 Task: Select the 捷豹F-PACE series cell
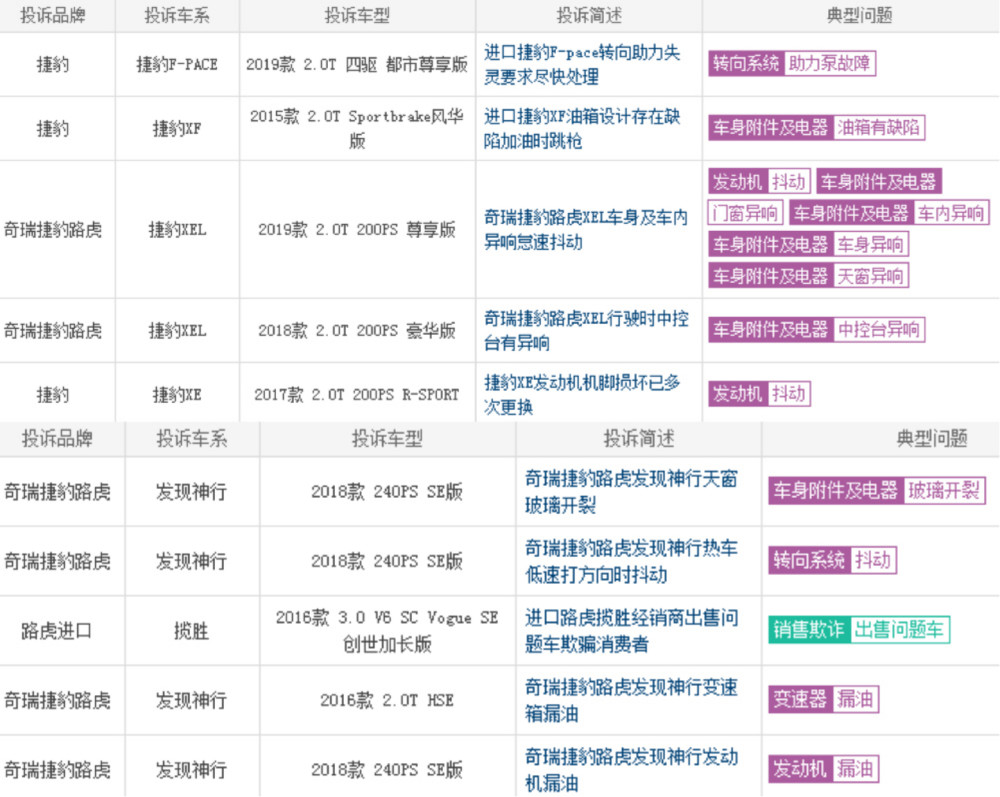[177, 64]
